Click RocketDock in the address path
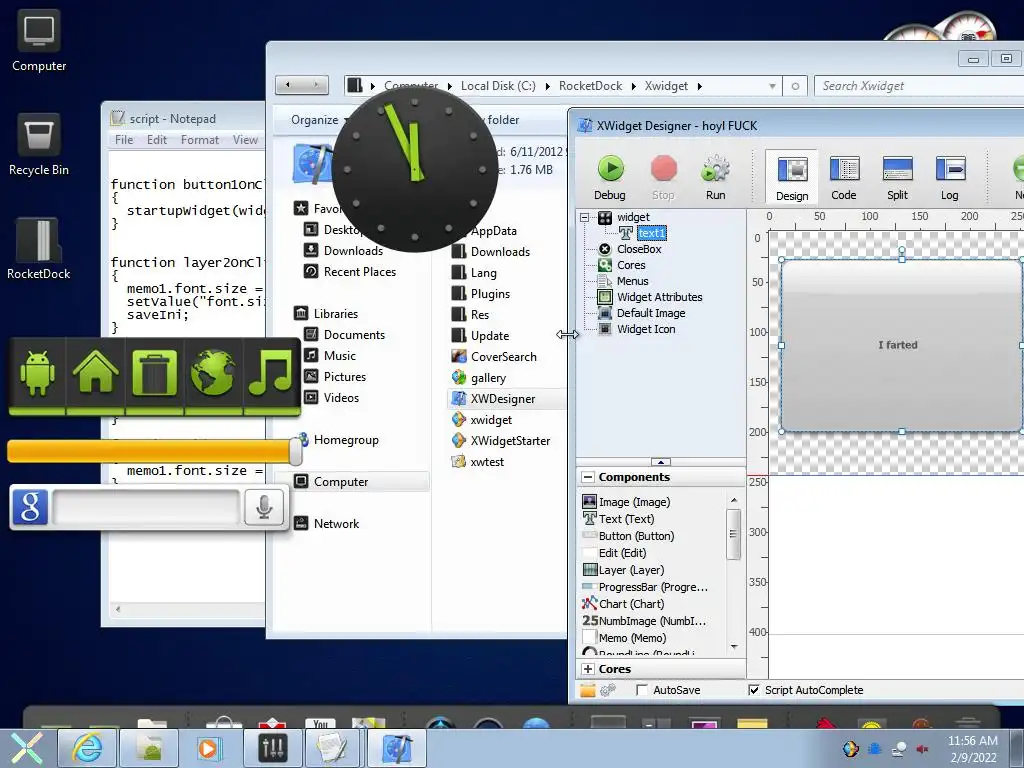 [590, 86]
